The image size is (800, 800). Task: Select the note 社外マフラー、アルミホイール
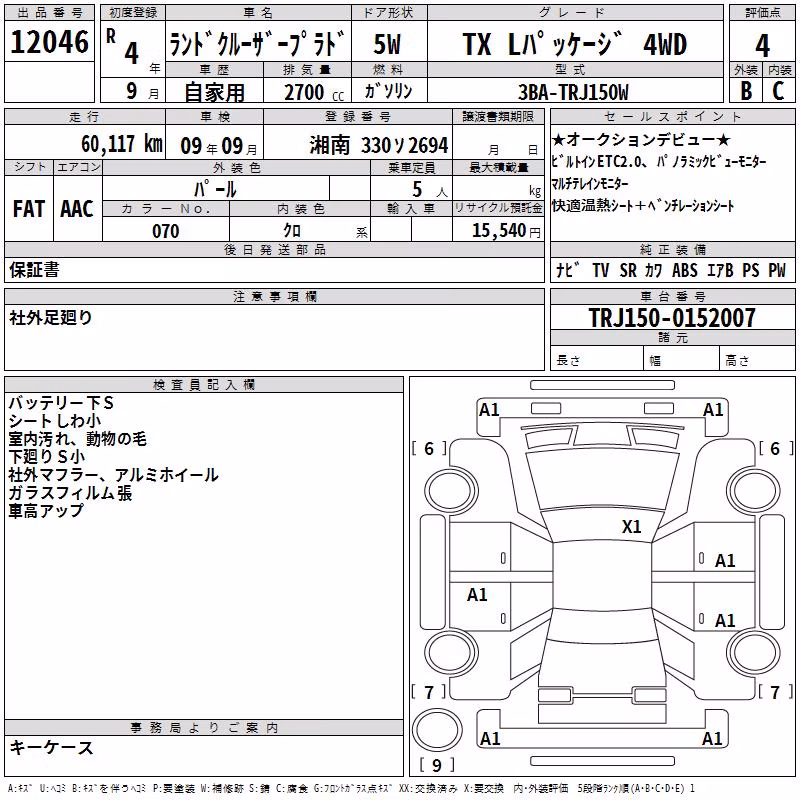[x=113, y=475]
